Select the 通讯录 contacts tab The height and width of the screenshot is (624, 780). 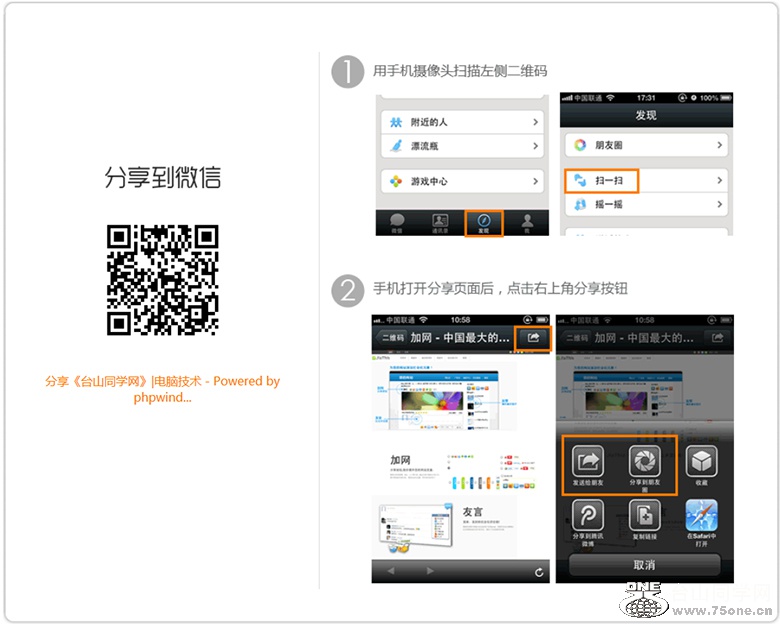440,223
